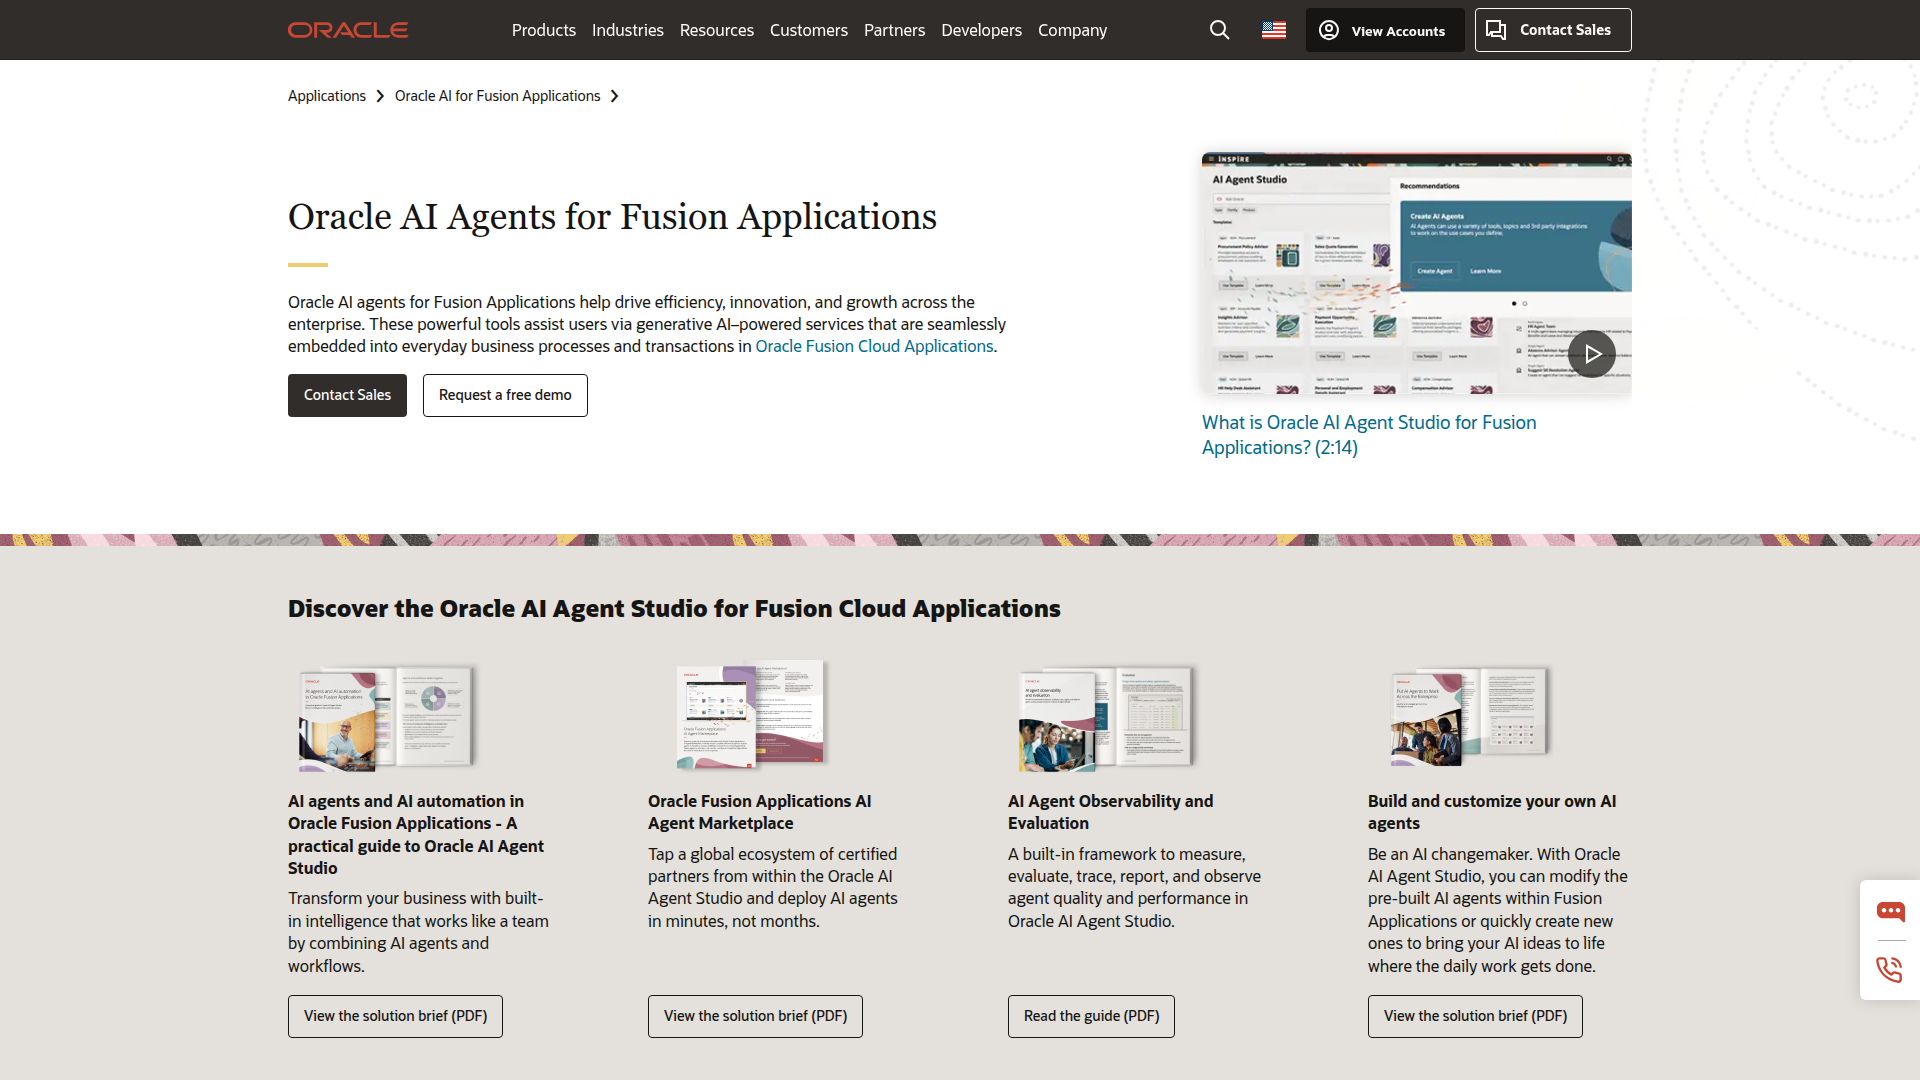The width and height of the screenshot is (1920, 1080).
Task: Select the US flag country selector
Action: point(1273,30)
